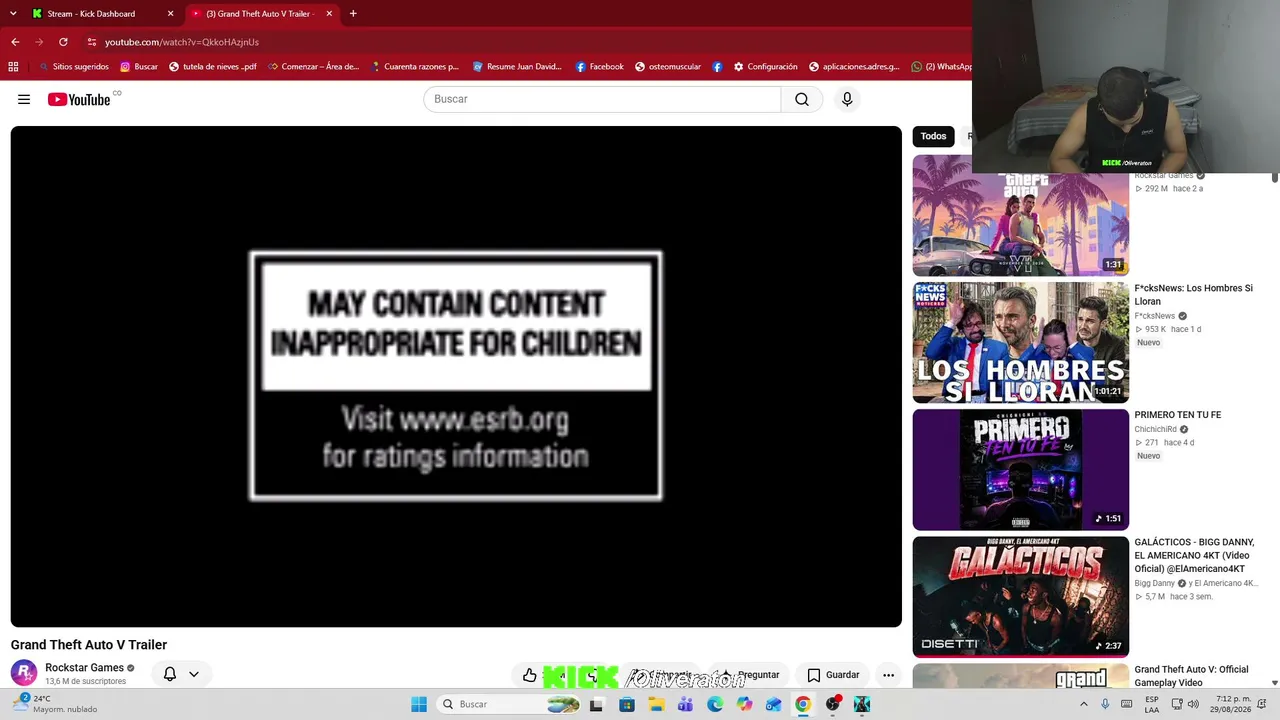Open the Resume Juan David bookmark
Image resolution: width=1280 pixels, height=720 pixels.
coord(517,67)
